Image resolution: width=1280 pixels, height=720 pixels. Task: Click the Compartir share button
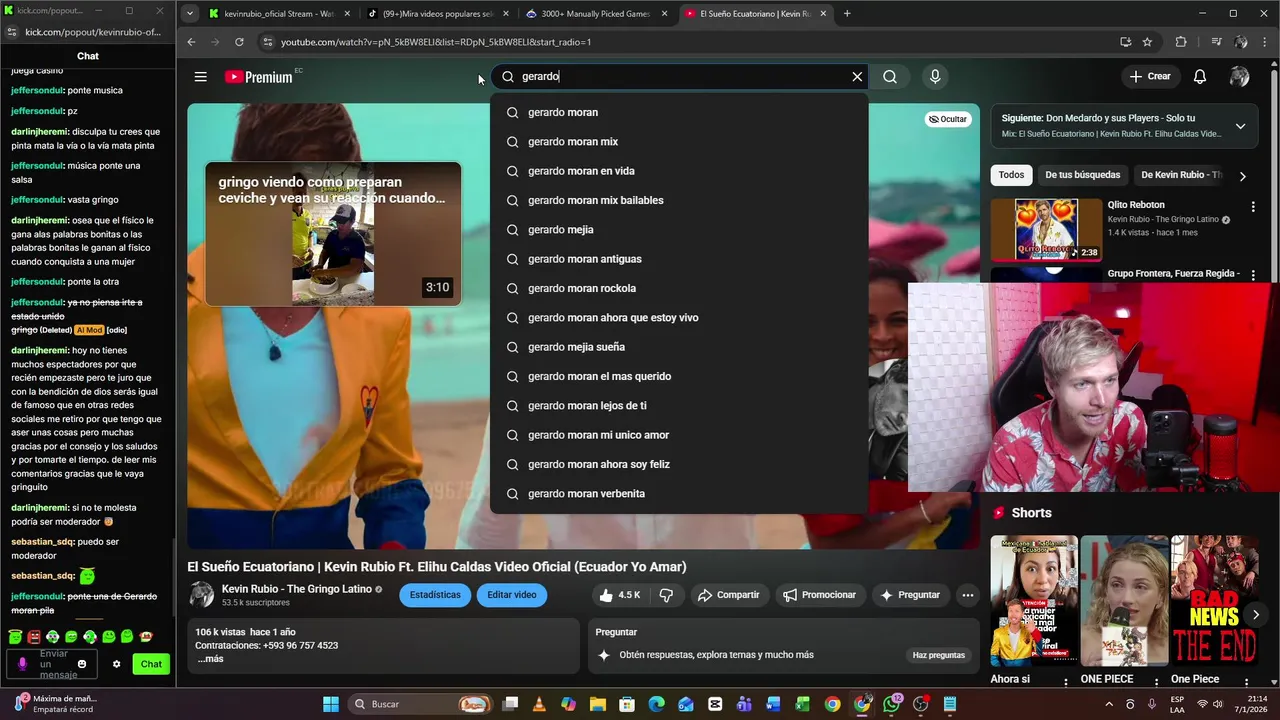click(729, 595)
